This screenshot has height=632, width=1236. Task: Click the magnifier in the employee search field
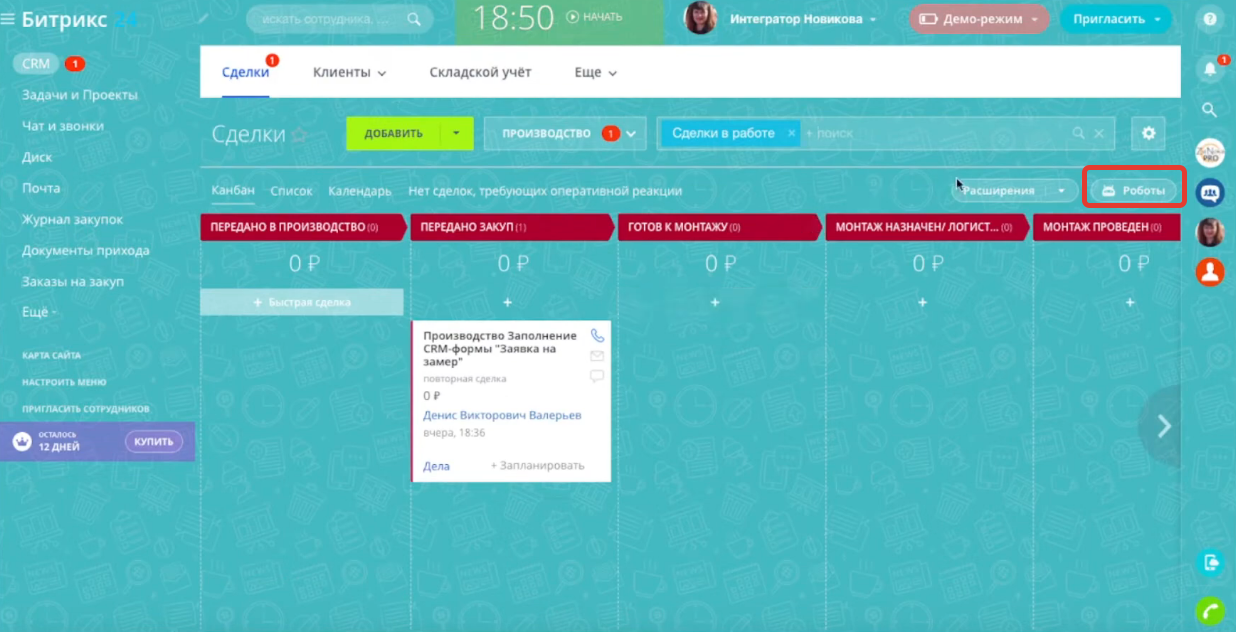pyautogui.click(x=414, y=18)
